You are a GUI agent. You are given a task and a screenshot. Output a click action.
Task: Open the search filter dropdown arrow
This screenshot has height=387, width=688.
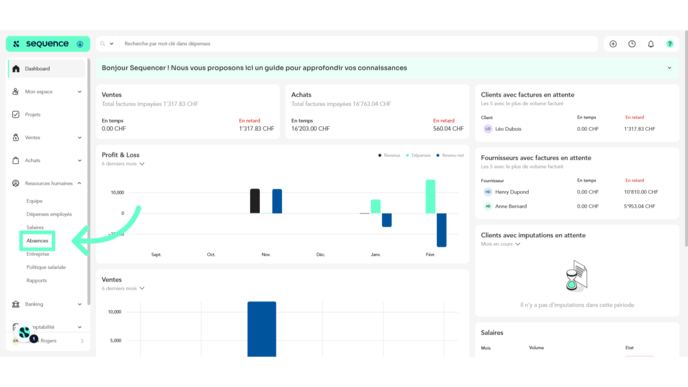tap(111, 44)
